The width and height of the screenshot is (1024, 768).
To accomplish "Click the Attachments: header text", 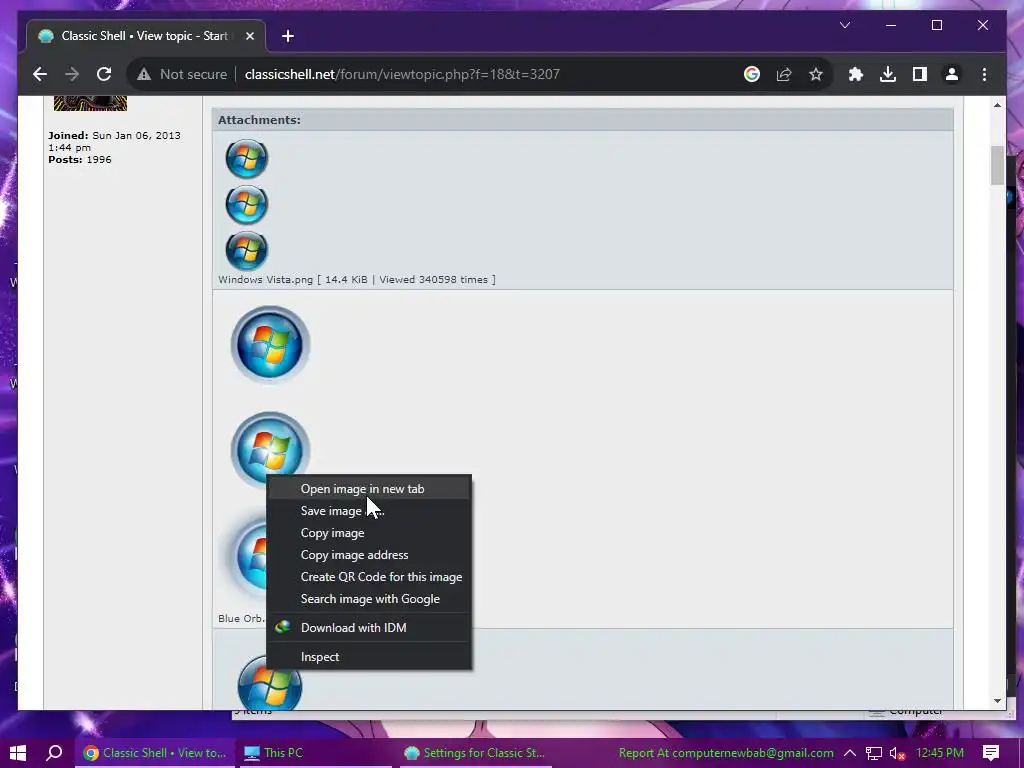I will click(259, 120).
